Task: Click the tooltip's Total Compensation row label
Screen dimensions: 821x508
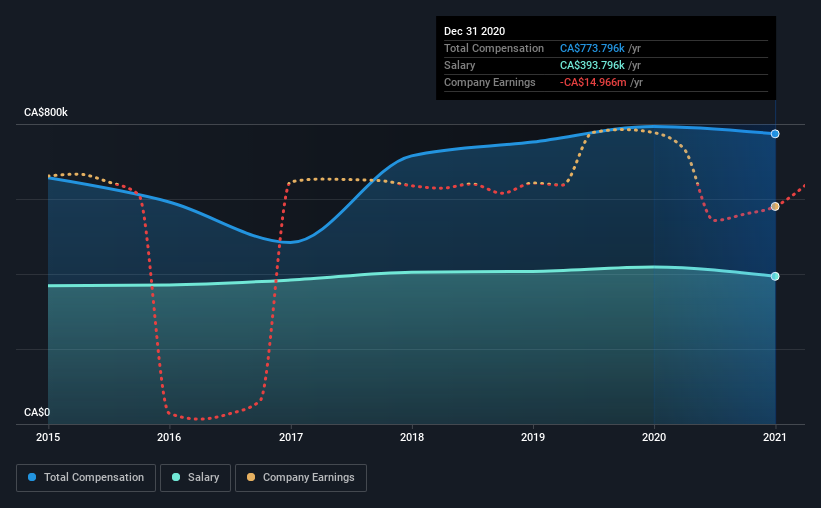Action: click(494, 48)
